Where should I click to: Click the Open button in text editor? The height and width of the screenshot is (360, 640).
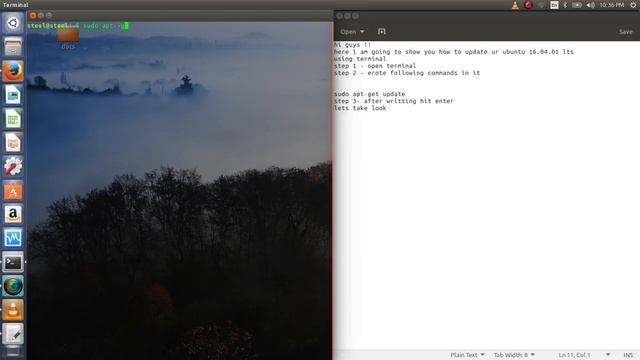point(348,31)
